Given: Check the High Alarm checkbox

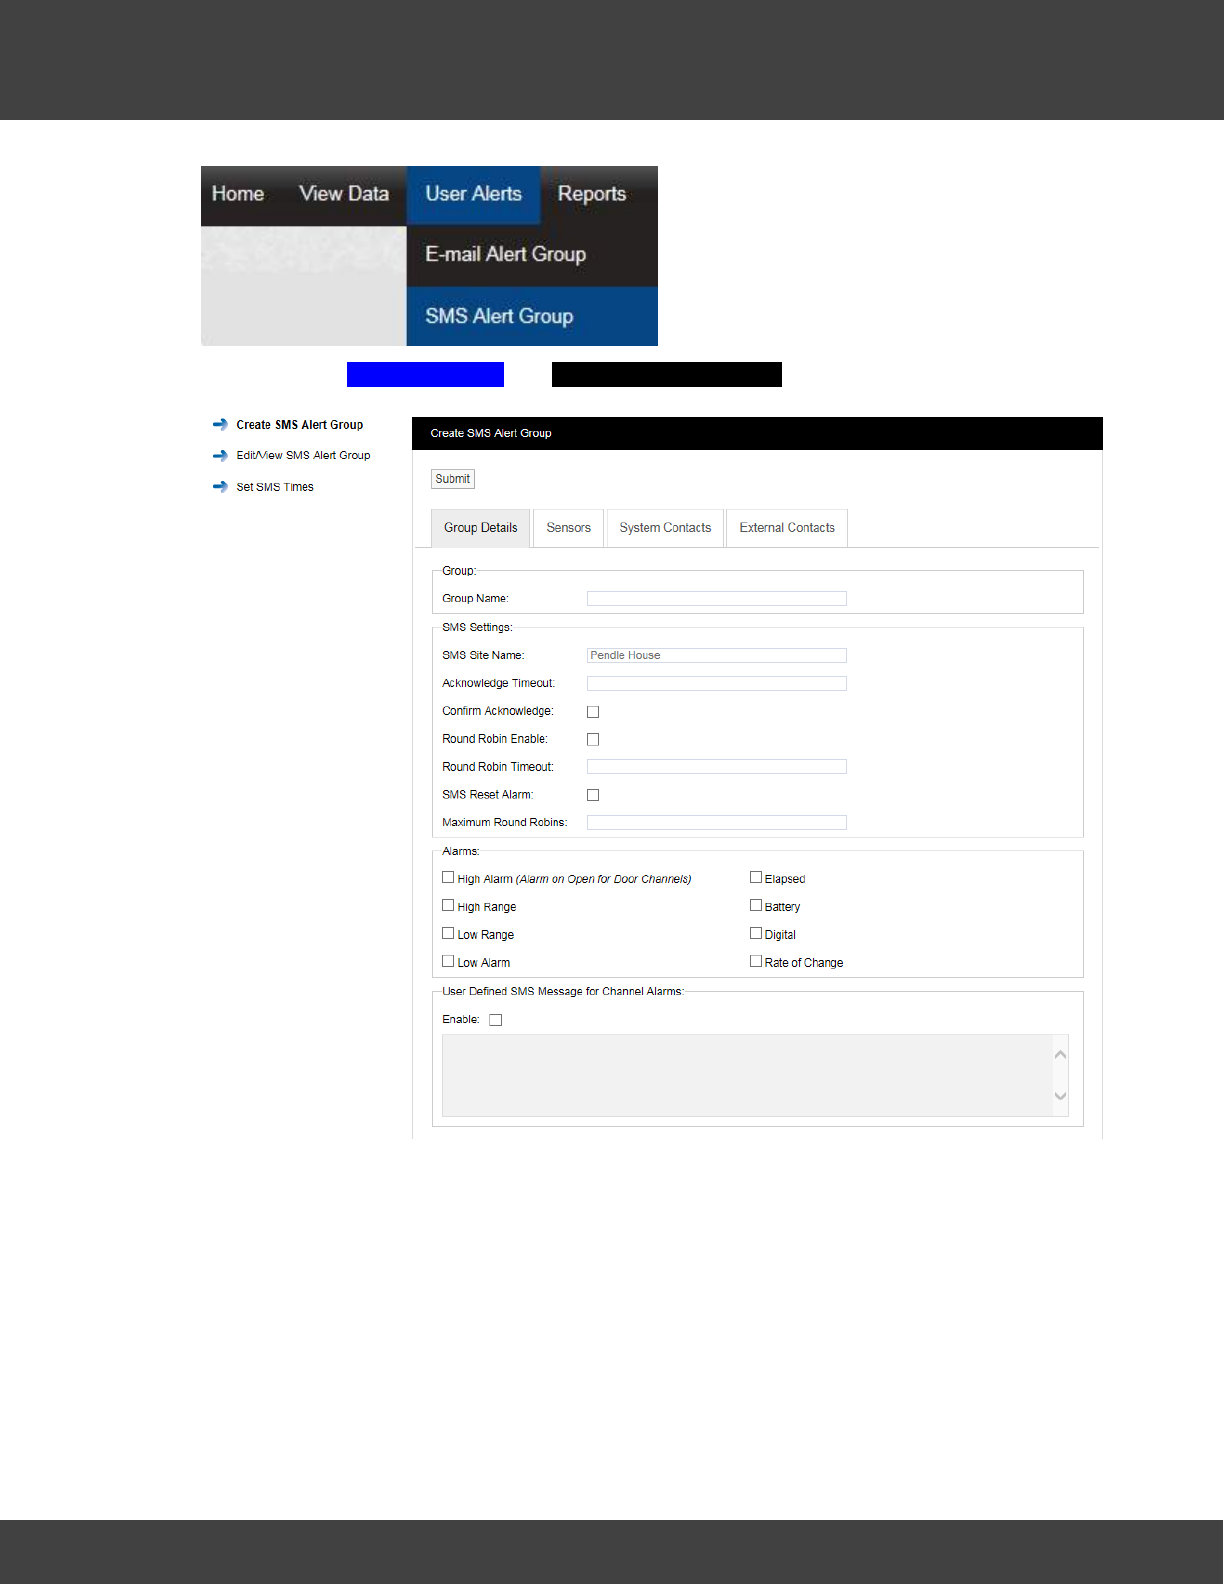Looking at the screenshot, I should tap(448, 877).
